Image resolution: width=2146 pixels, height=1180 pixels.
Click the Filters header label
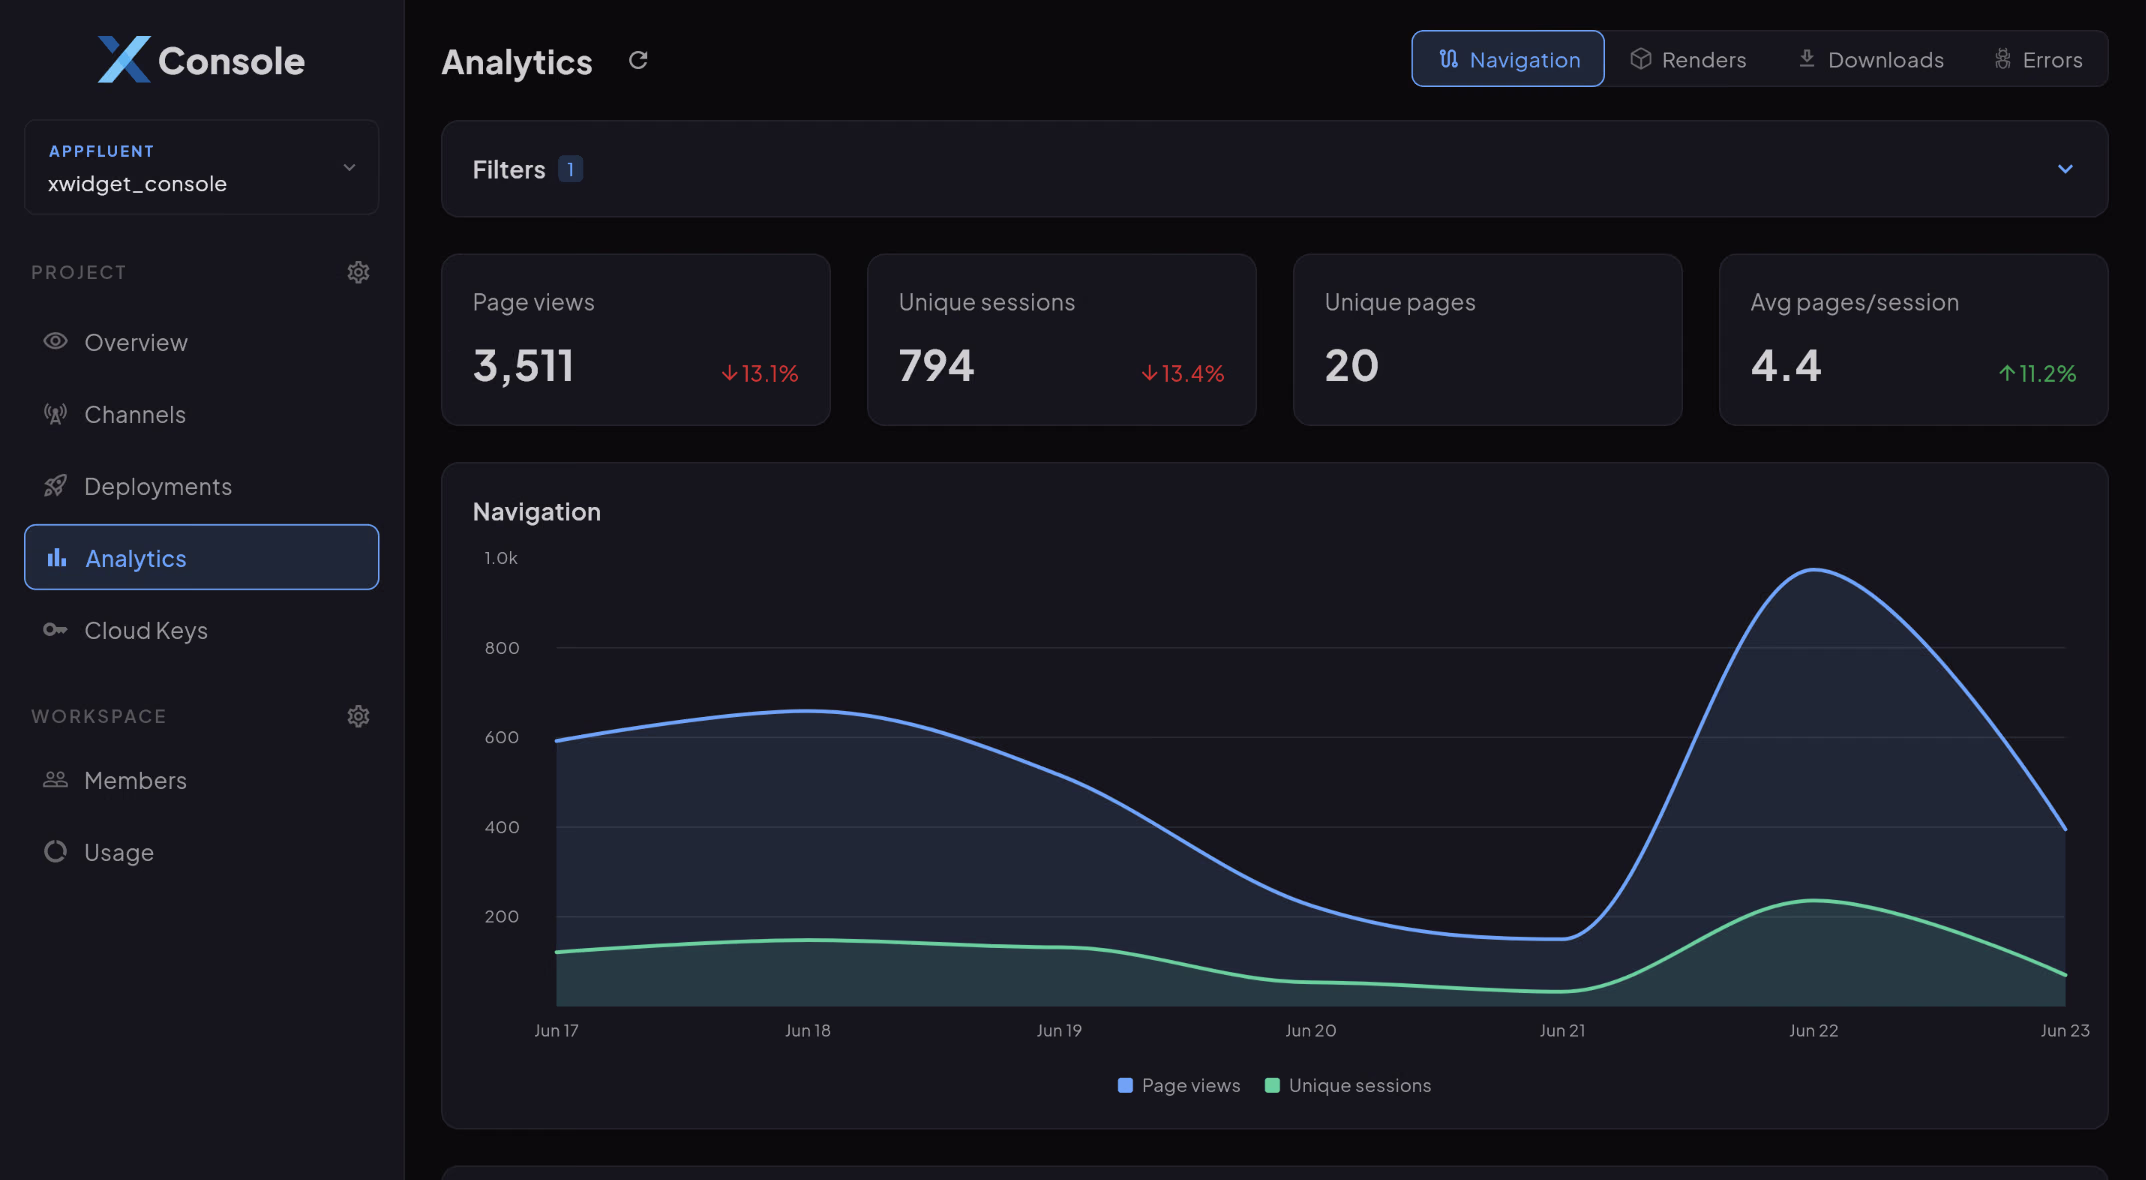(x=509, y=169)
